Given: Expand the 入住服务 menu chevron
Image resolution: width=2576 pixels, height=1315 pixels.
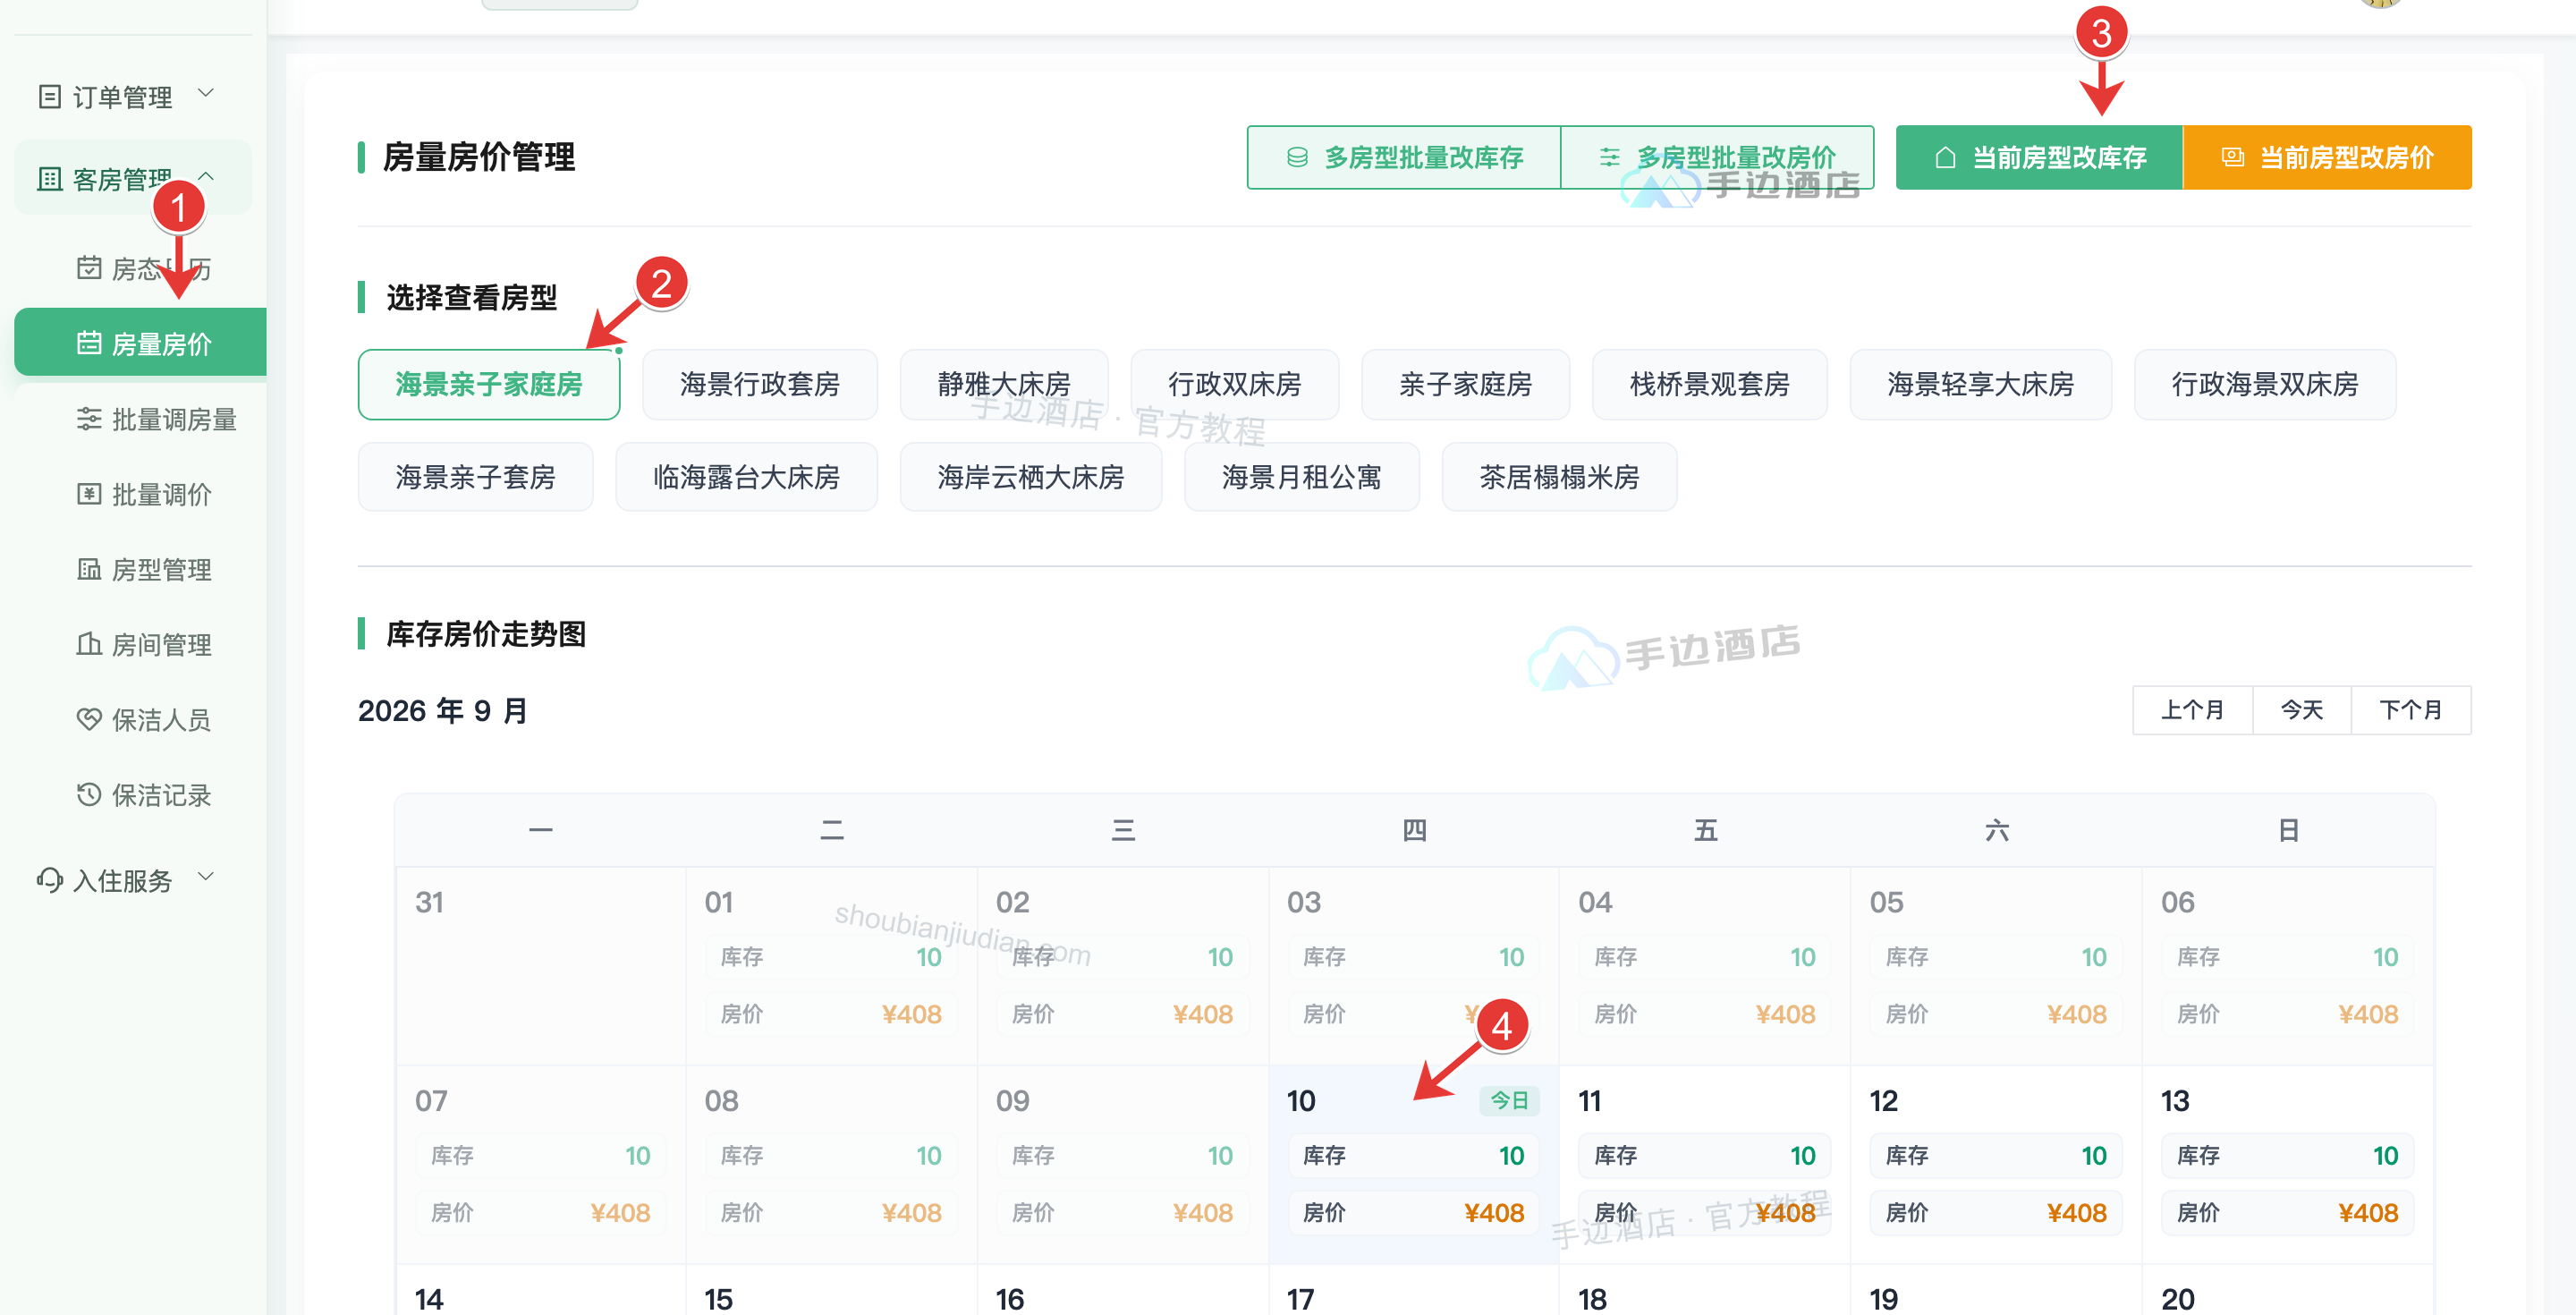Looking at the screenshot, I should tap(206, 877).
